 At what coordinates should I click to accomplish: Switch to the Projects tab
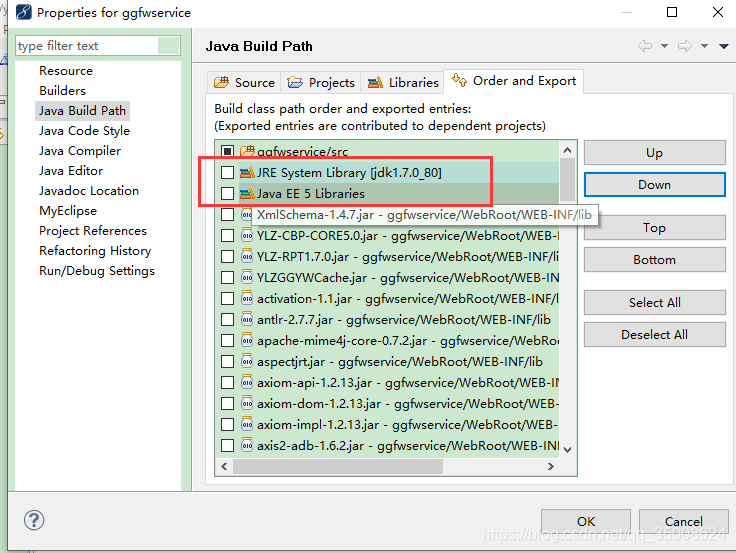click(x=321, y=83)
